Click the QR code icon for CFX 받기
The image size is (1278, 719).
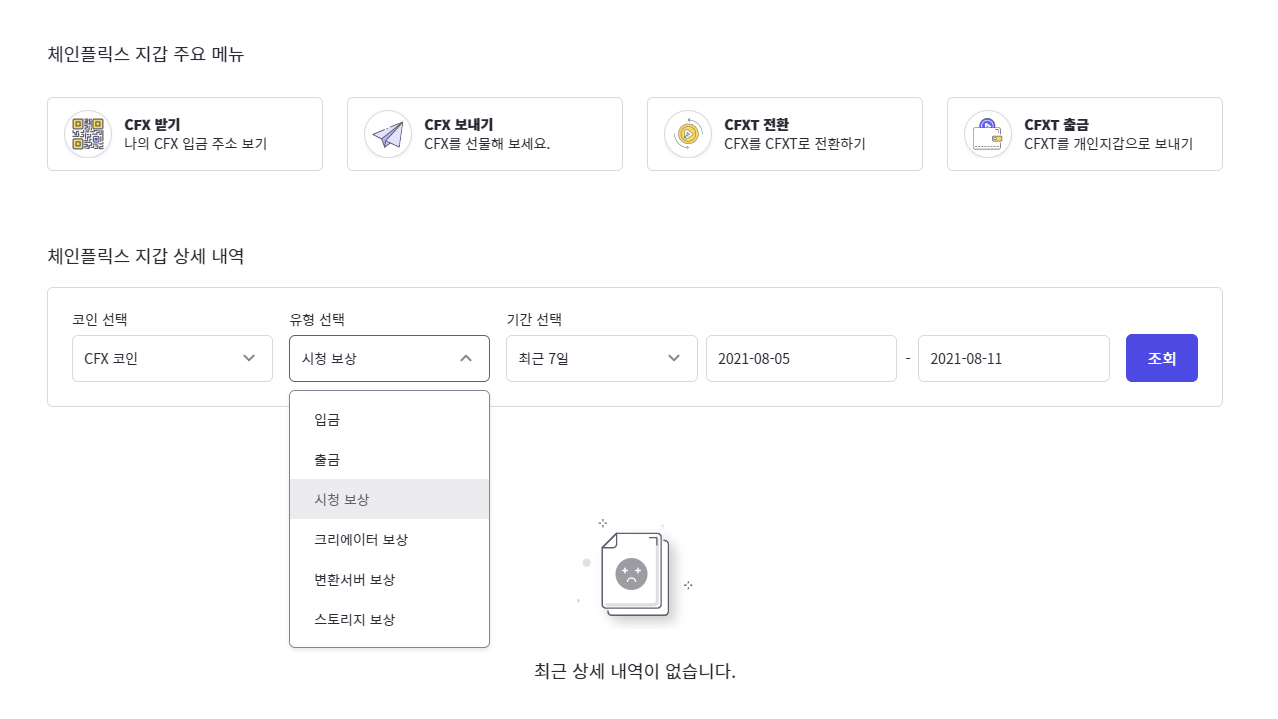(x=87, y=134)
